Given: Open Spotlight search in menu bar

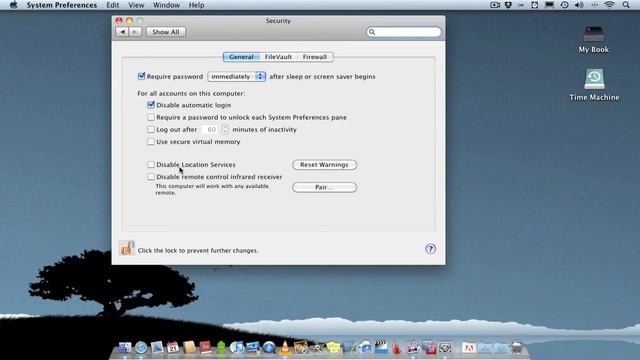Looking at the screenshot, I should pos(626,5).
